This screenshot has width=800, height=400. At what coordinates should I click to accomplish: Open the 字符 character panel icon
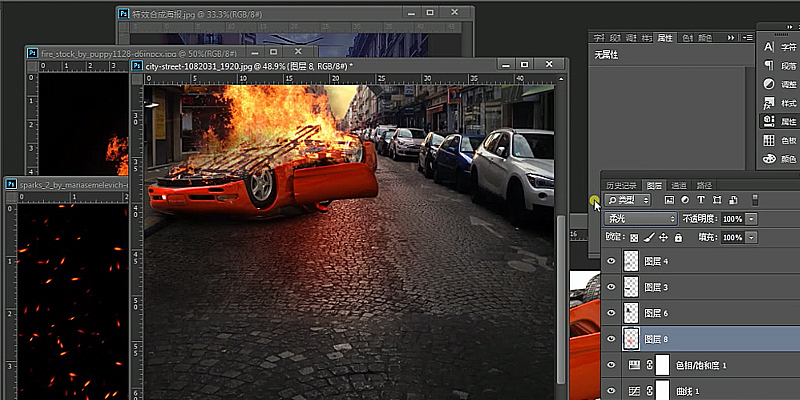[768, 47]
